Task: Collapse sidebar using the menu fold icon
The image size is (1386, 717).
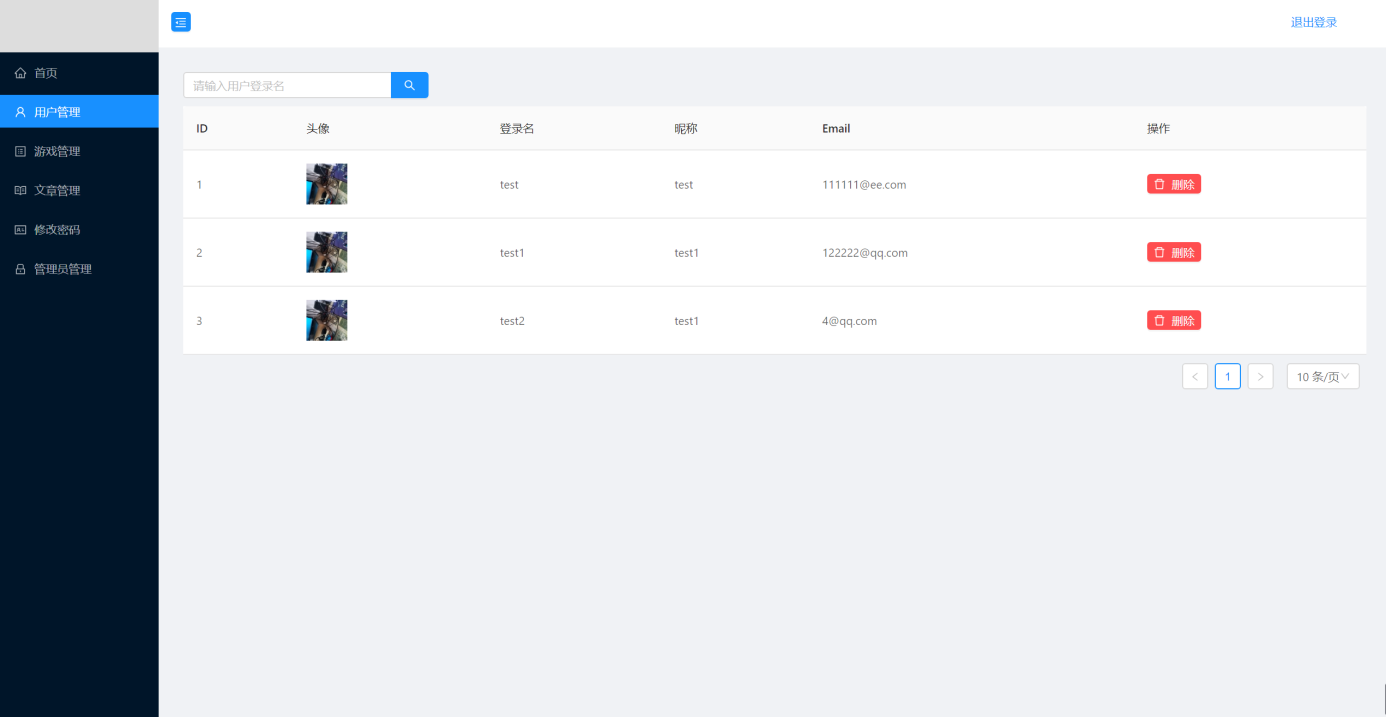Action: point(181,22)
